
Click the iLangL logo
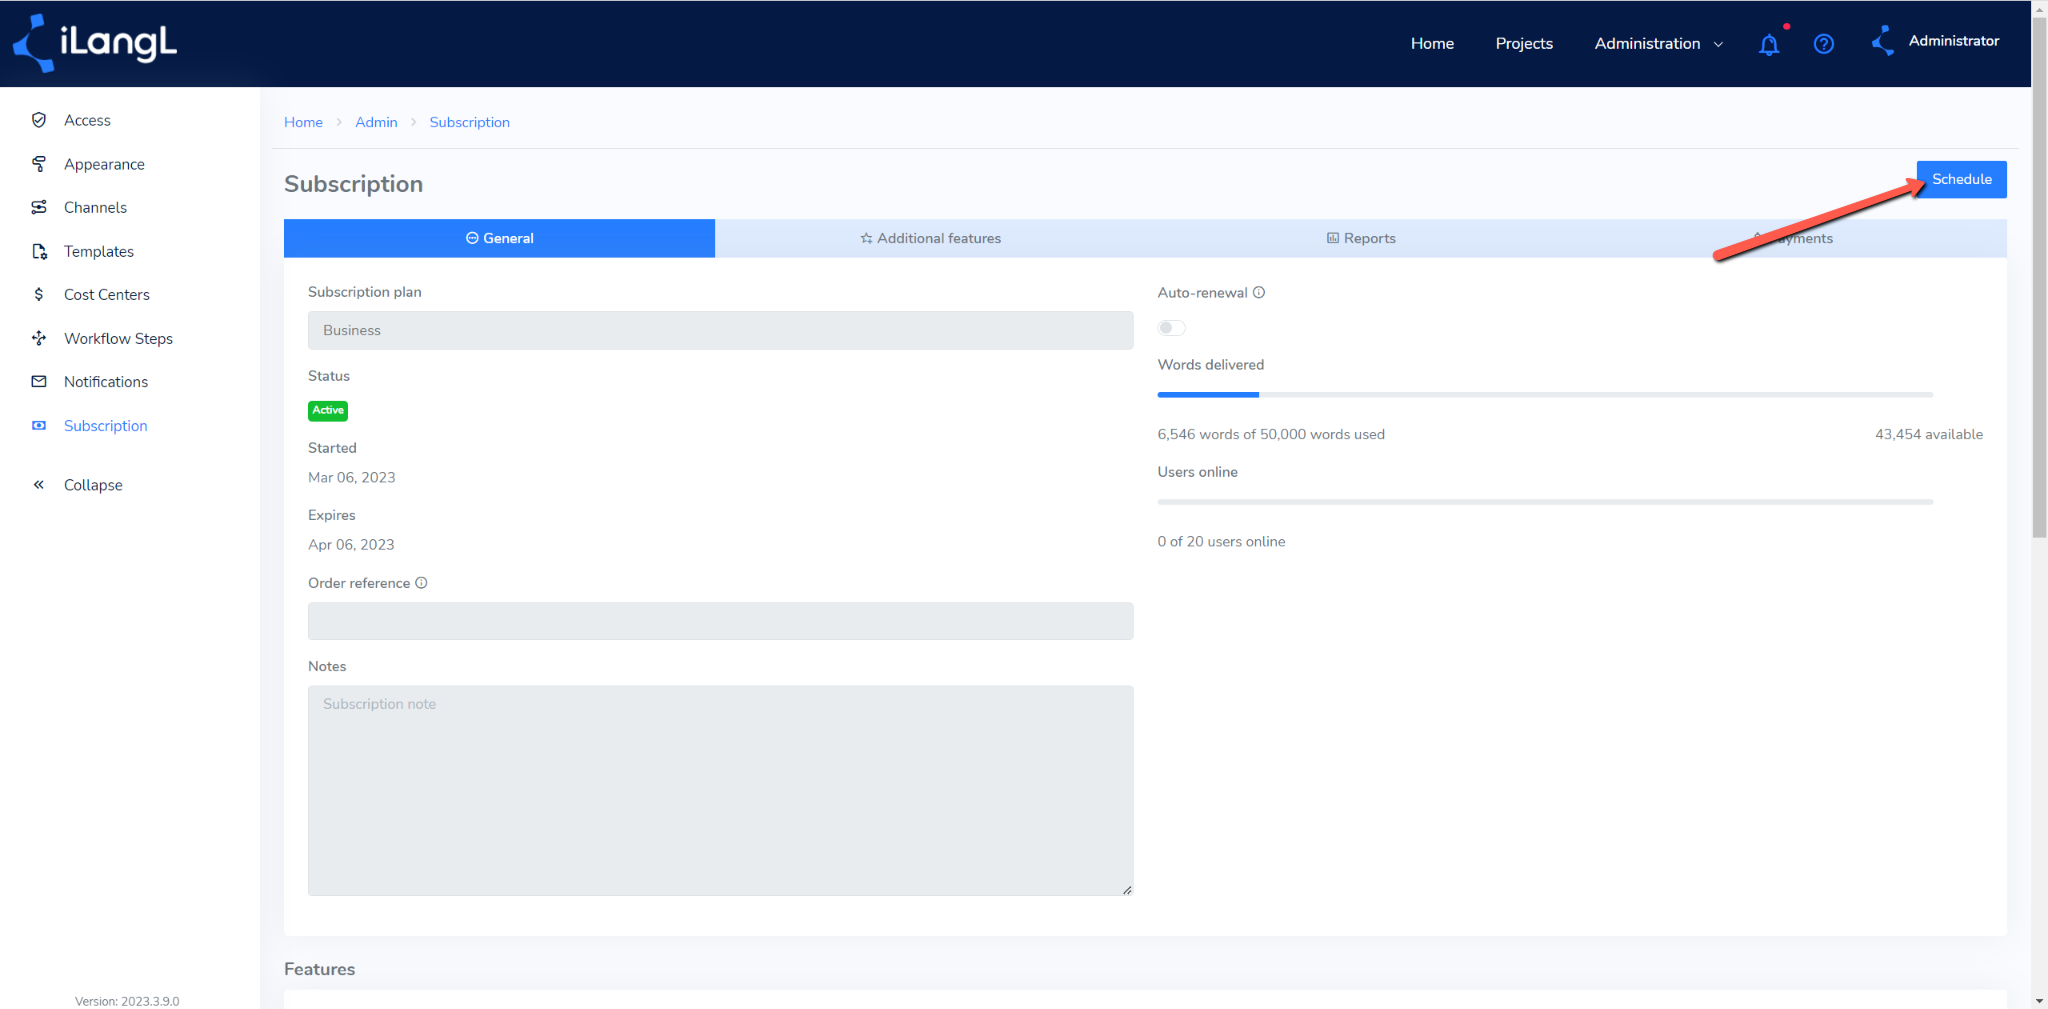[x=95, y=43]
